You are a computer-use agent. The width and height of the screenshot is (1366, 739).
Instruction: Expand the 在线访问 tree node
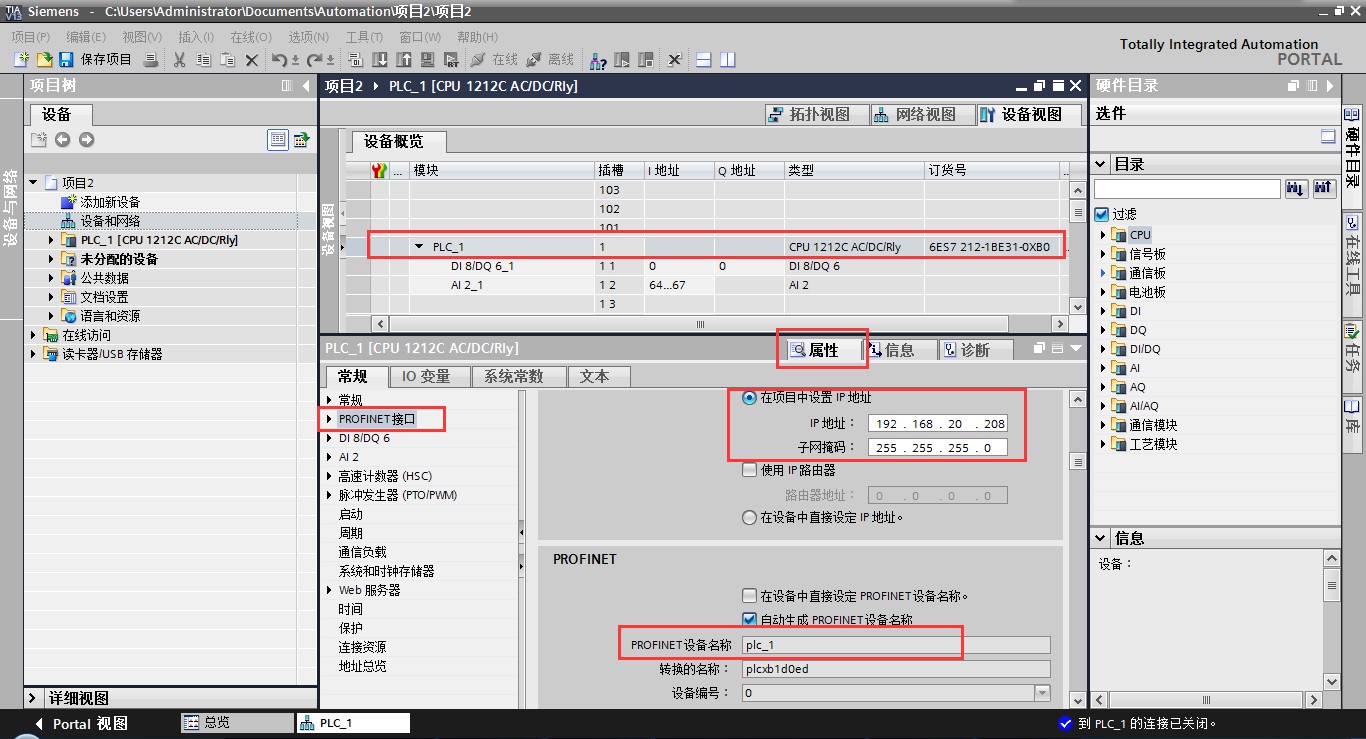pos(33,335)
